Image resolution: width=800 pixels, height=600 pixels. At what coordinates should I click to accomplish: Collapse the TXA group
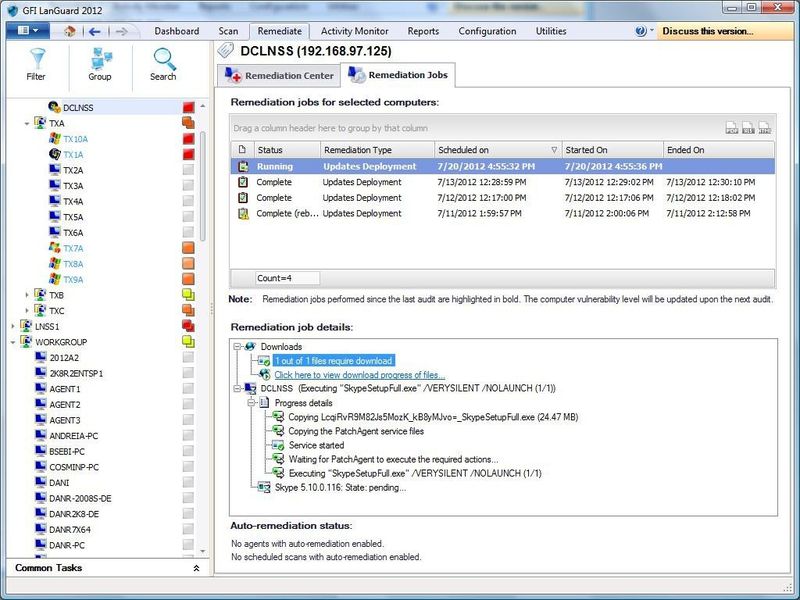click(27, 123)
